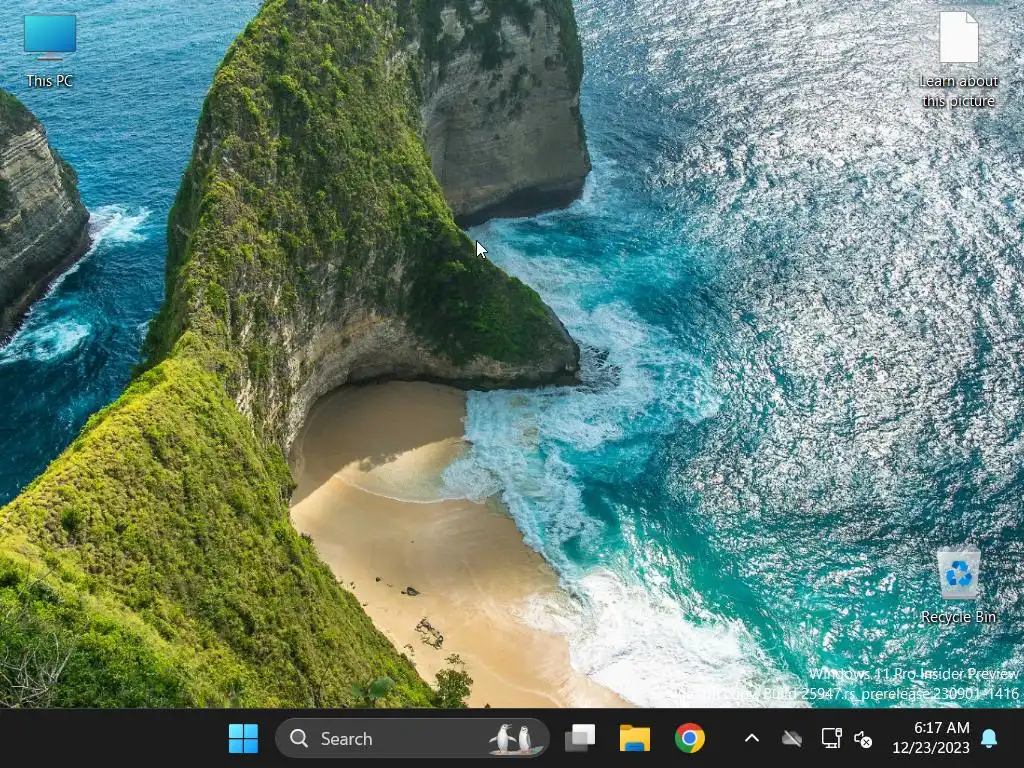Viewport: 1024px width, 768px height.
Task: Click the muted volume tray icon
Action: [863, 739]
